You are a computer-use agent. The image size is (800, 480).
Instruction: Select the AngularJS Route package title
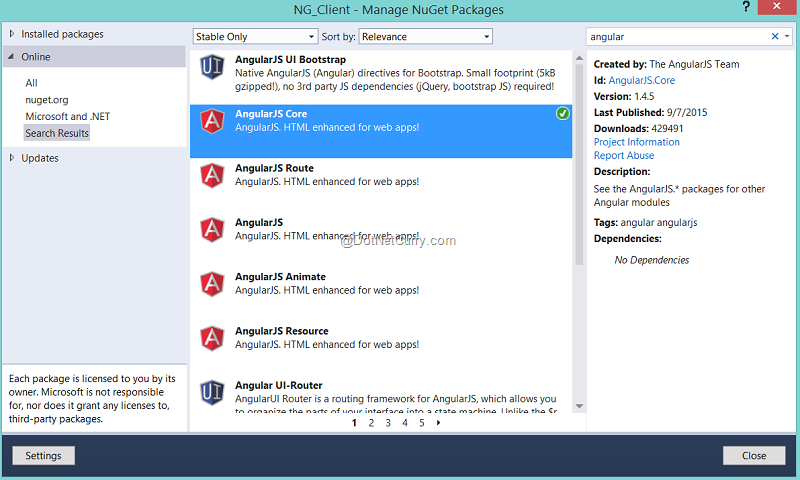click(x=274, y=168)
